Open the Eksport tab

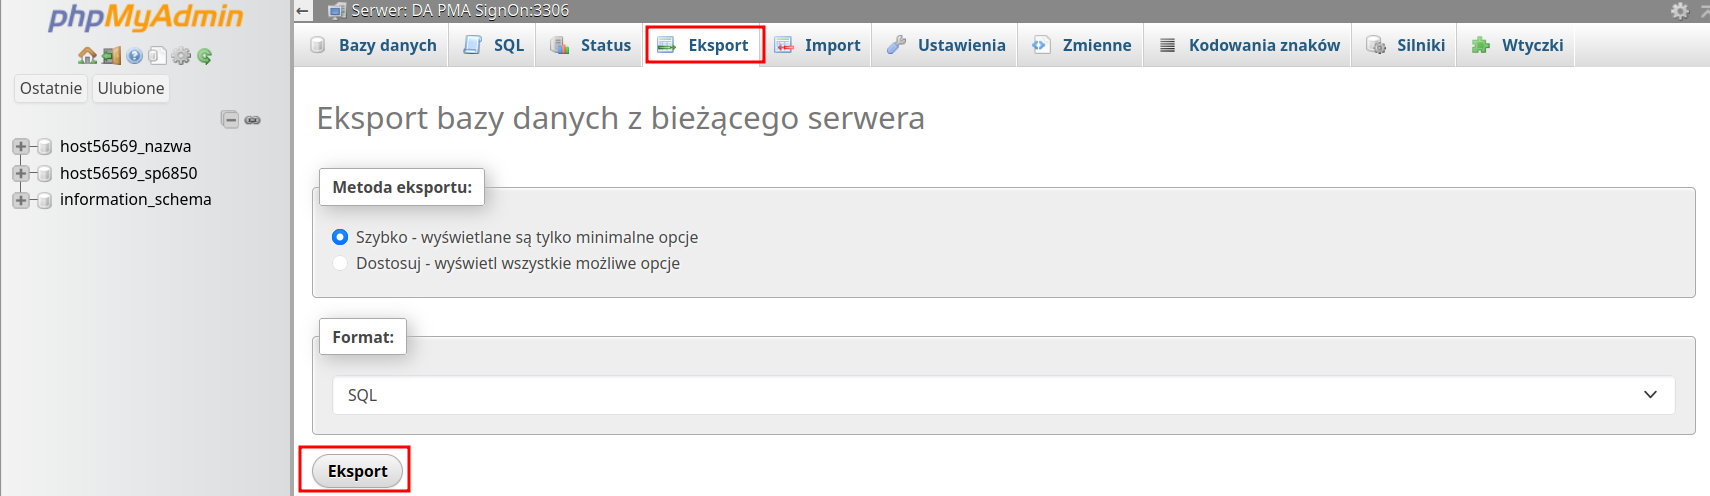coord(705,45)
